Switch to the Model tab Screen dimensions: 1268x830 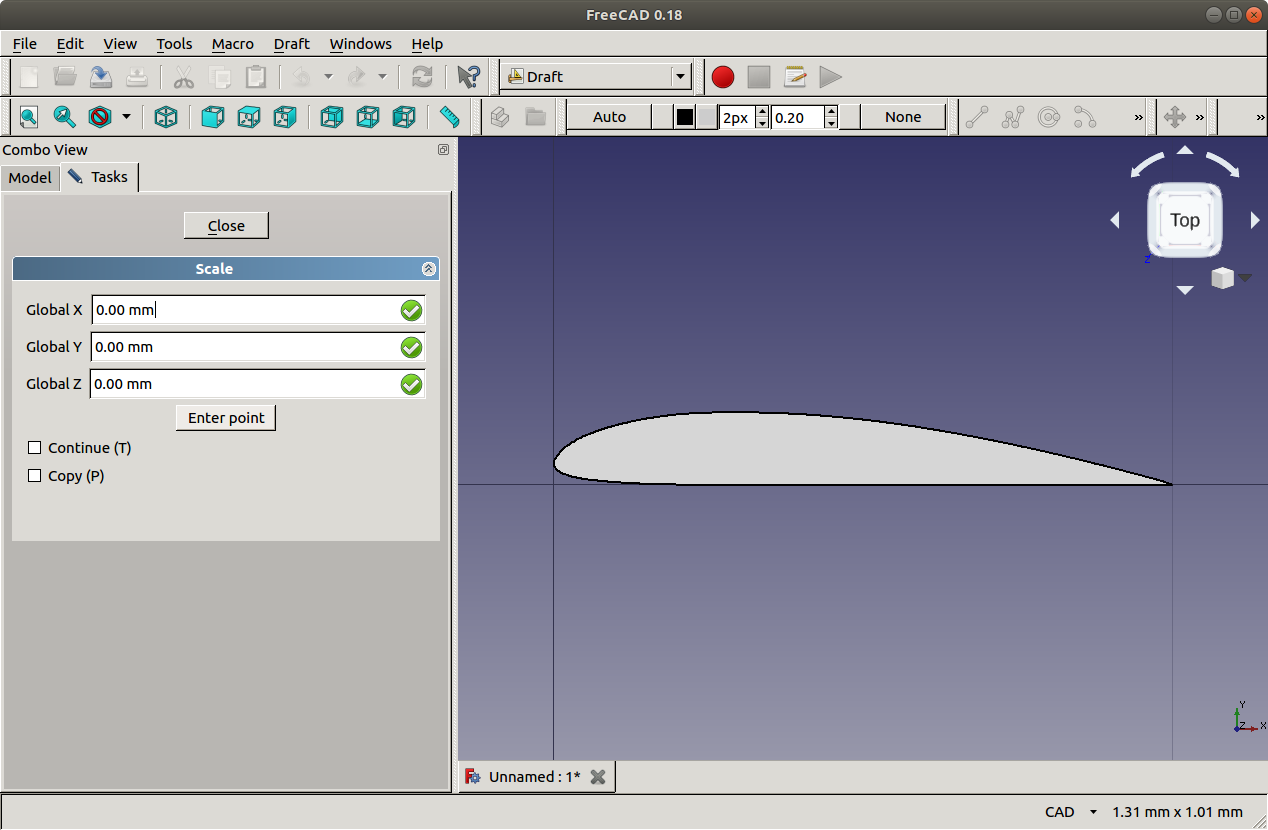(30, 178)
